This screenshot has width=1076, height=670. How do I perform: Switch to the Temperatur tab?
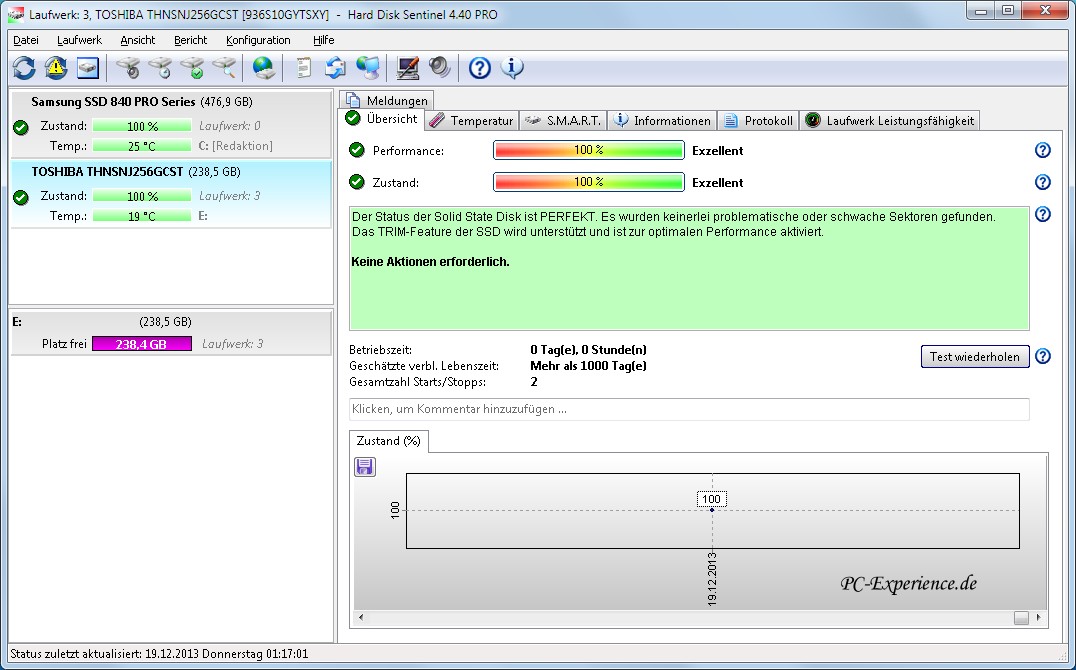(x=471, y=121)
